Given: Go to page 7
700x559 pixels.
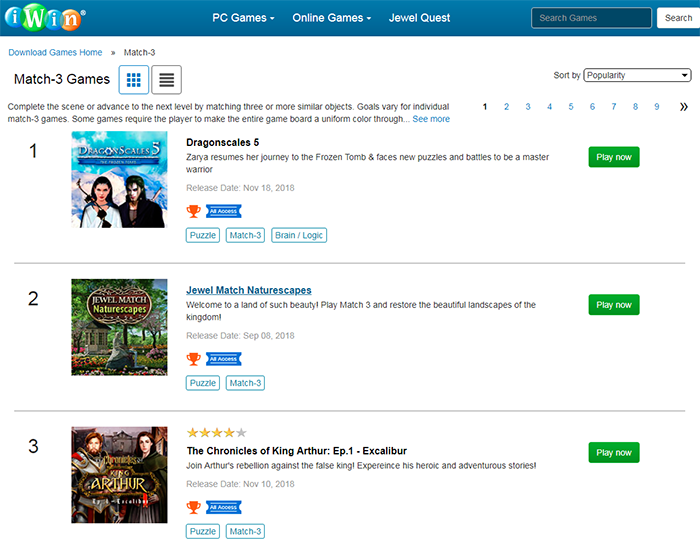Looking at the screenshot, I should (x=614, y=107).
